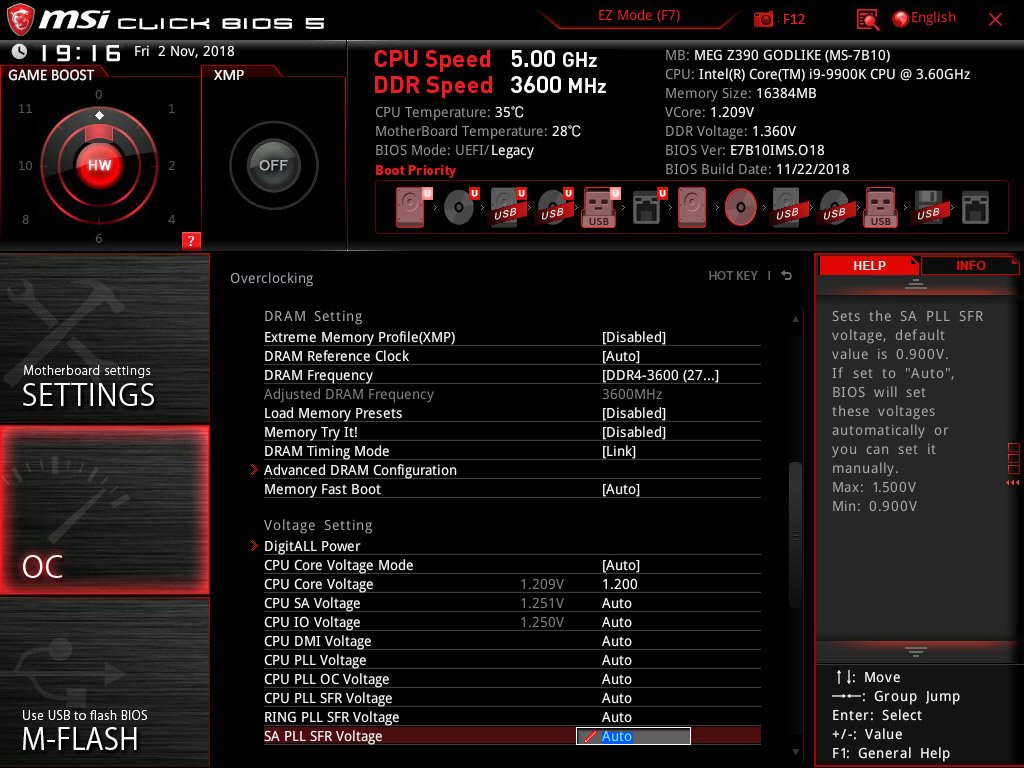Click the Adjusted DRAM Frequency 3600MHz row
Screen dimensions: 1024x768
pyautogui.click(x=512, y=394)
